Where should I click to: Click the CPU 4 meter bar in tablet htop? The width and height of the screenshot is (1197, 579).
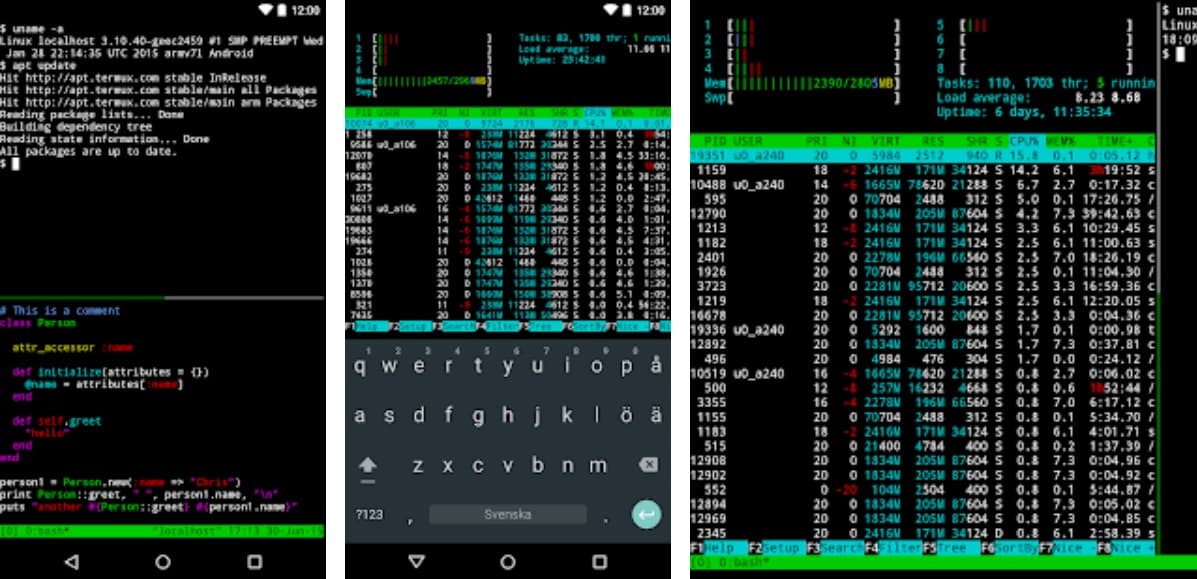(802, 69)
